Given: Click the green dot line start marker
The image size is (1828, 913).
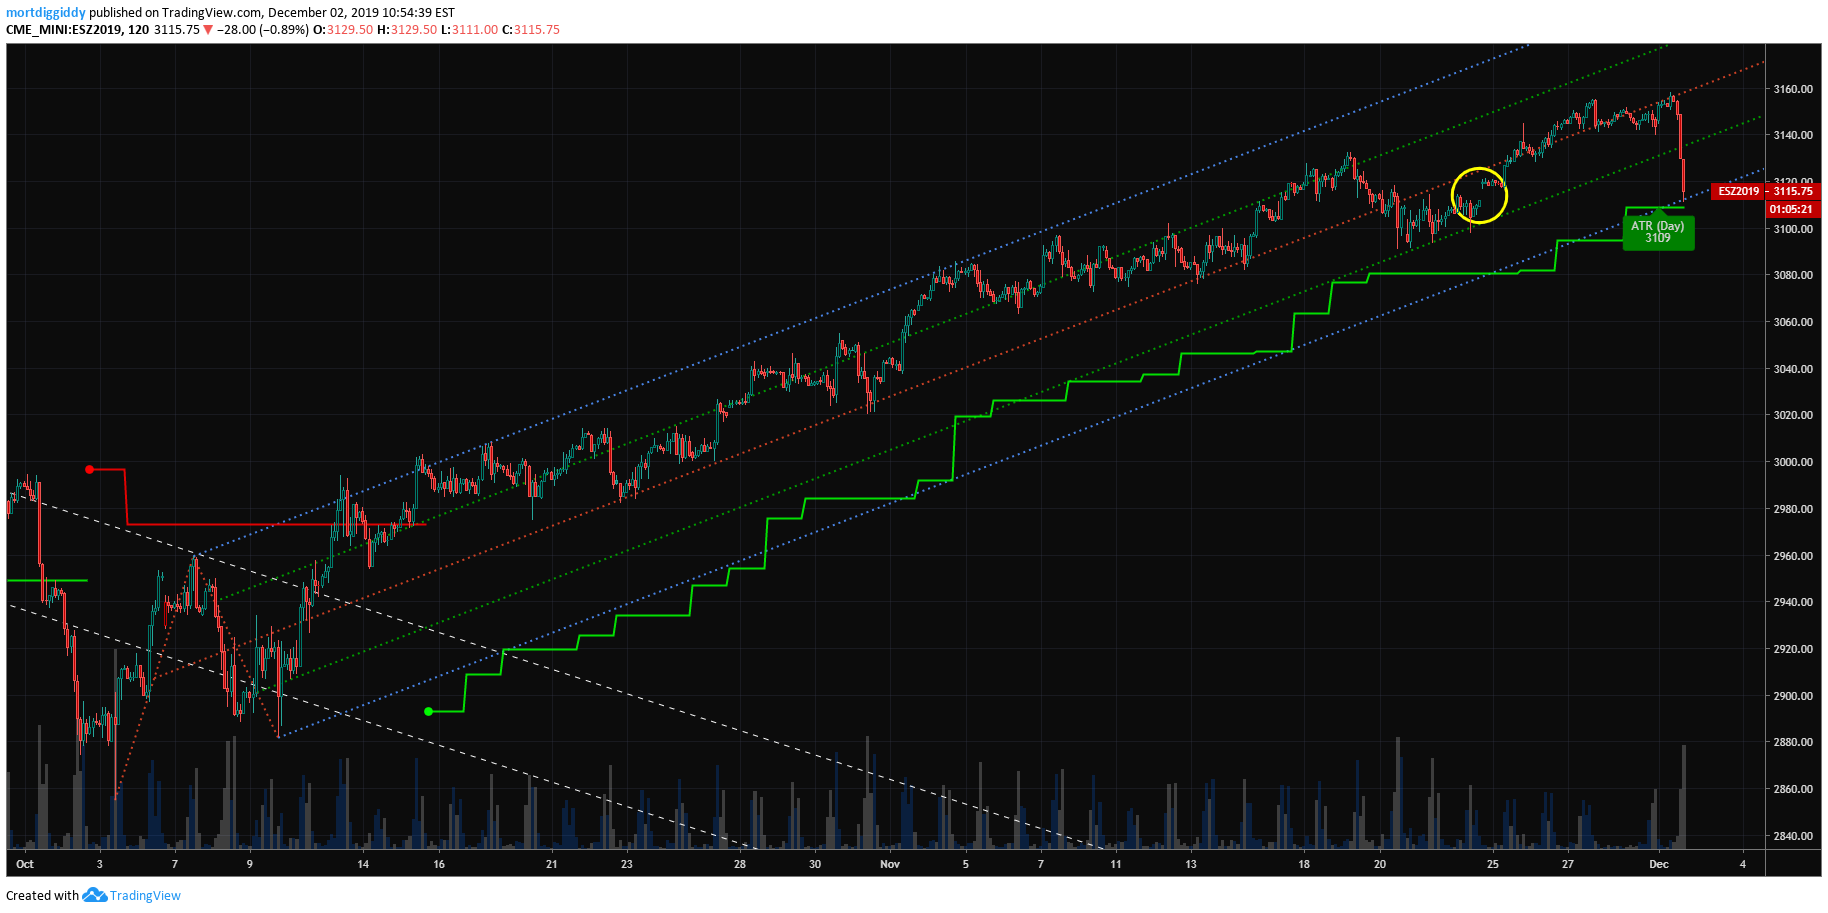Looking at the screenshot, I should 428,712.
